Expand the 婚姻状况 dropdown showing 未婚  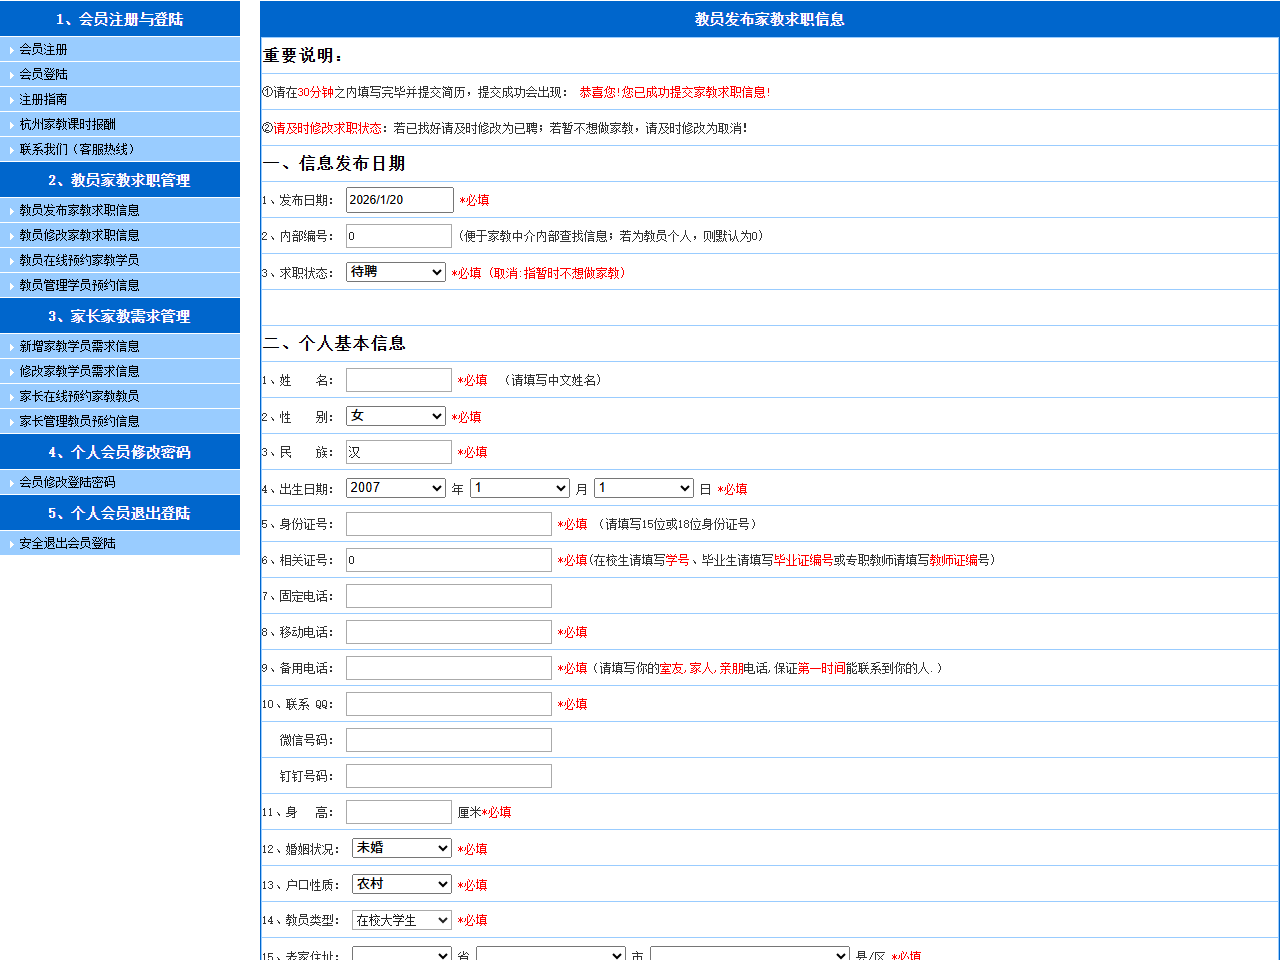pyautogui.click(x=401, y=848)
